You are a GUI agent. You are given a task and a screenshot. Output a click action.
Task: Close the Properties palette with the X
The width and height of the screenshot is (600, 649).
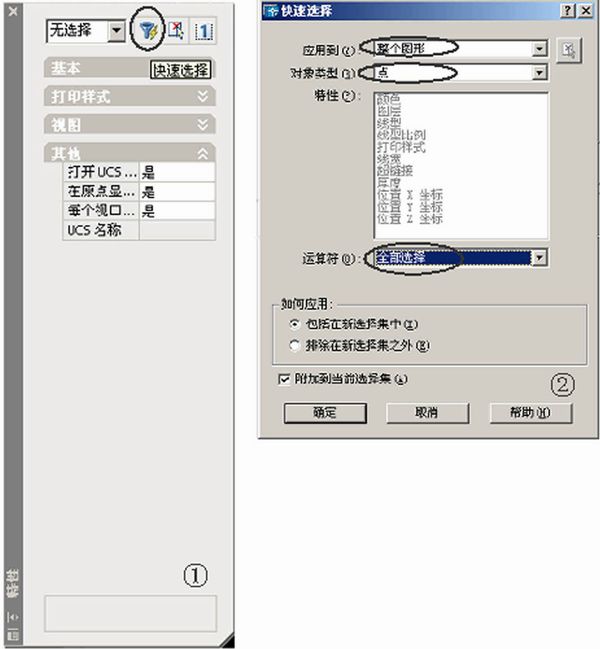click(x=13, y=11)
